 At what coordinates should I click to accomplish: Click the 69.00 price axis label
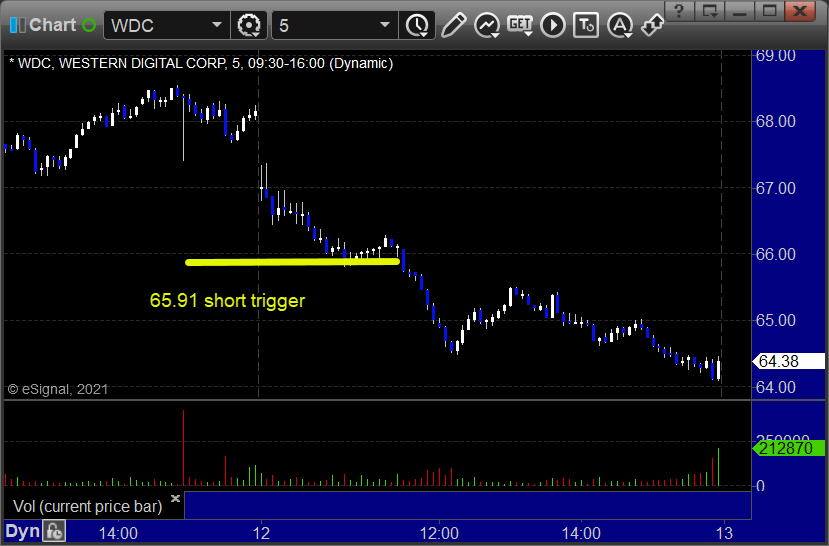(x=776, y=55)
